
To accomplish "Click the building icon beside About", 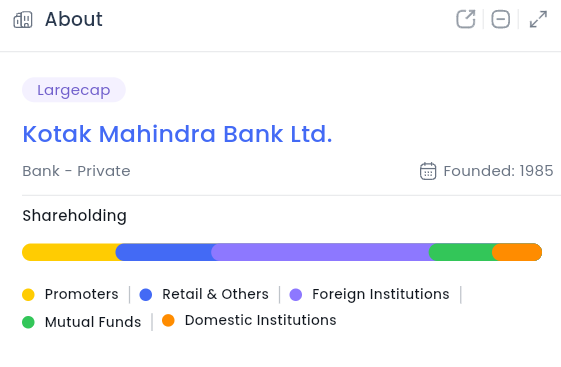I will (x=23, y=20).
